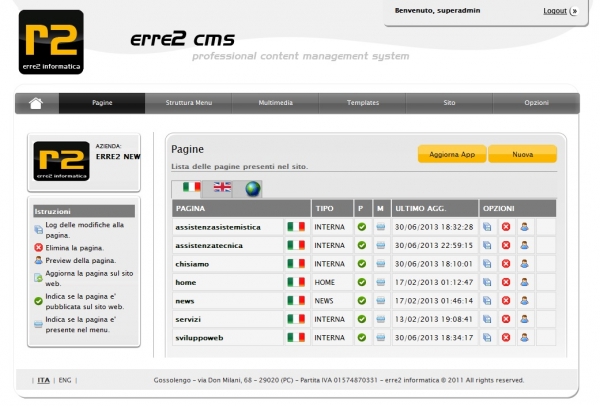This screenshot has width=600, height=406.
Task: Toggle published status of chisiamo
Action: coord(362,264)
